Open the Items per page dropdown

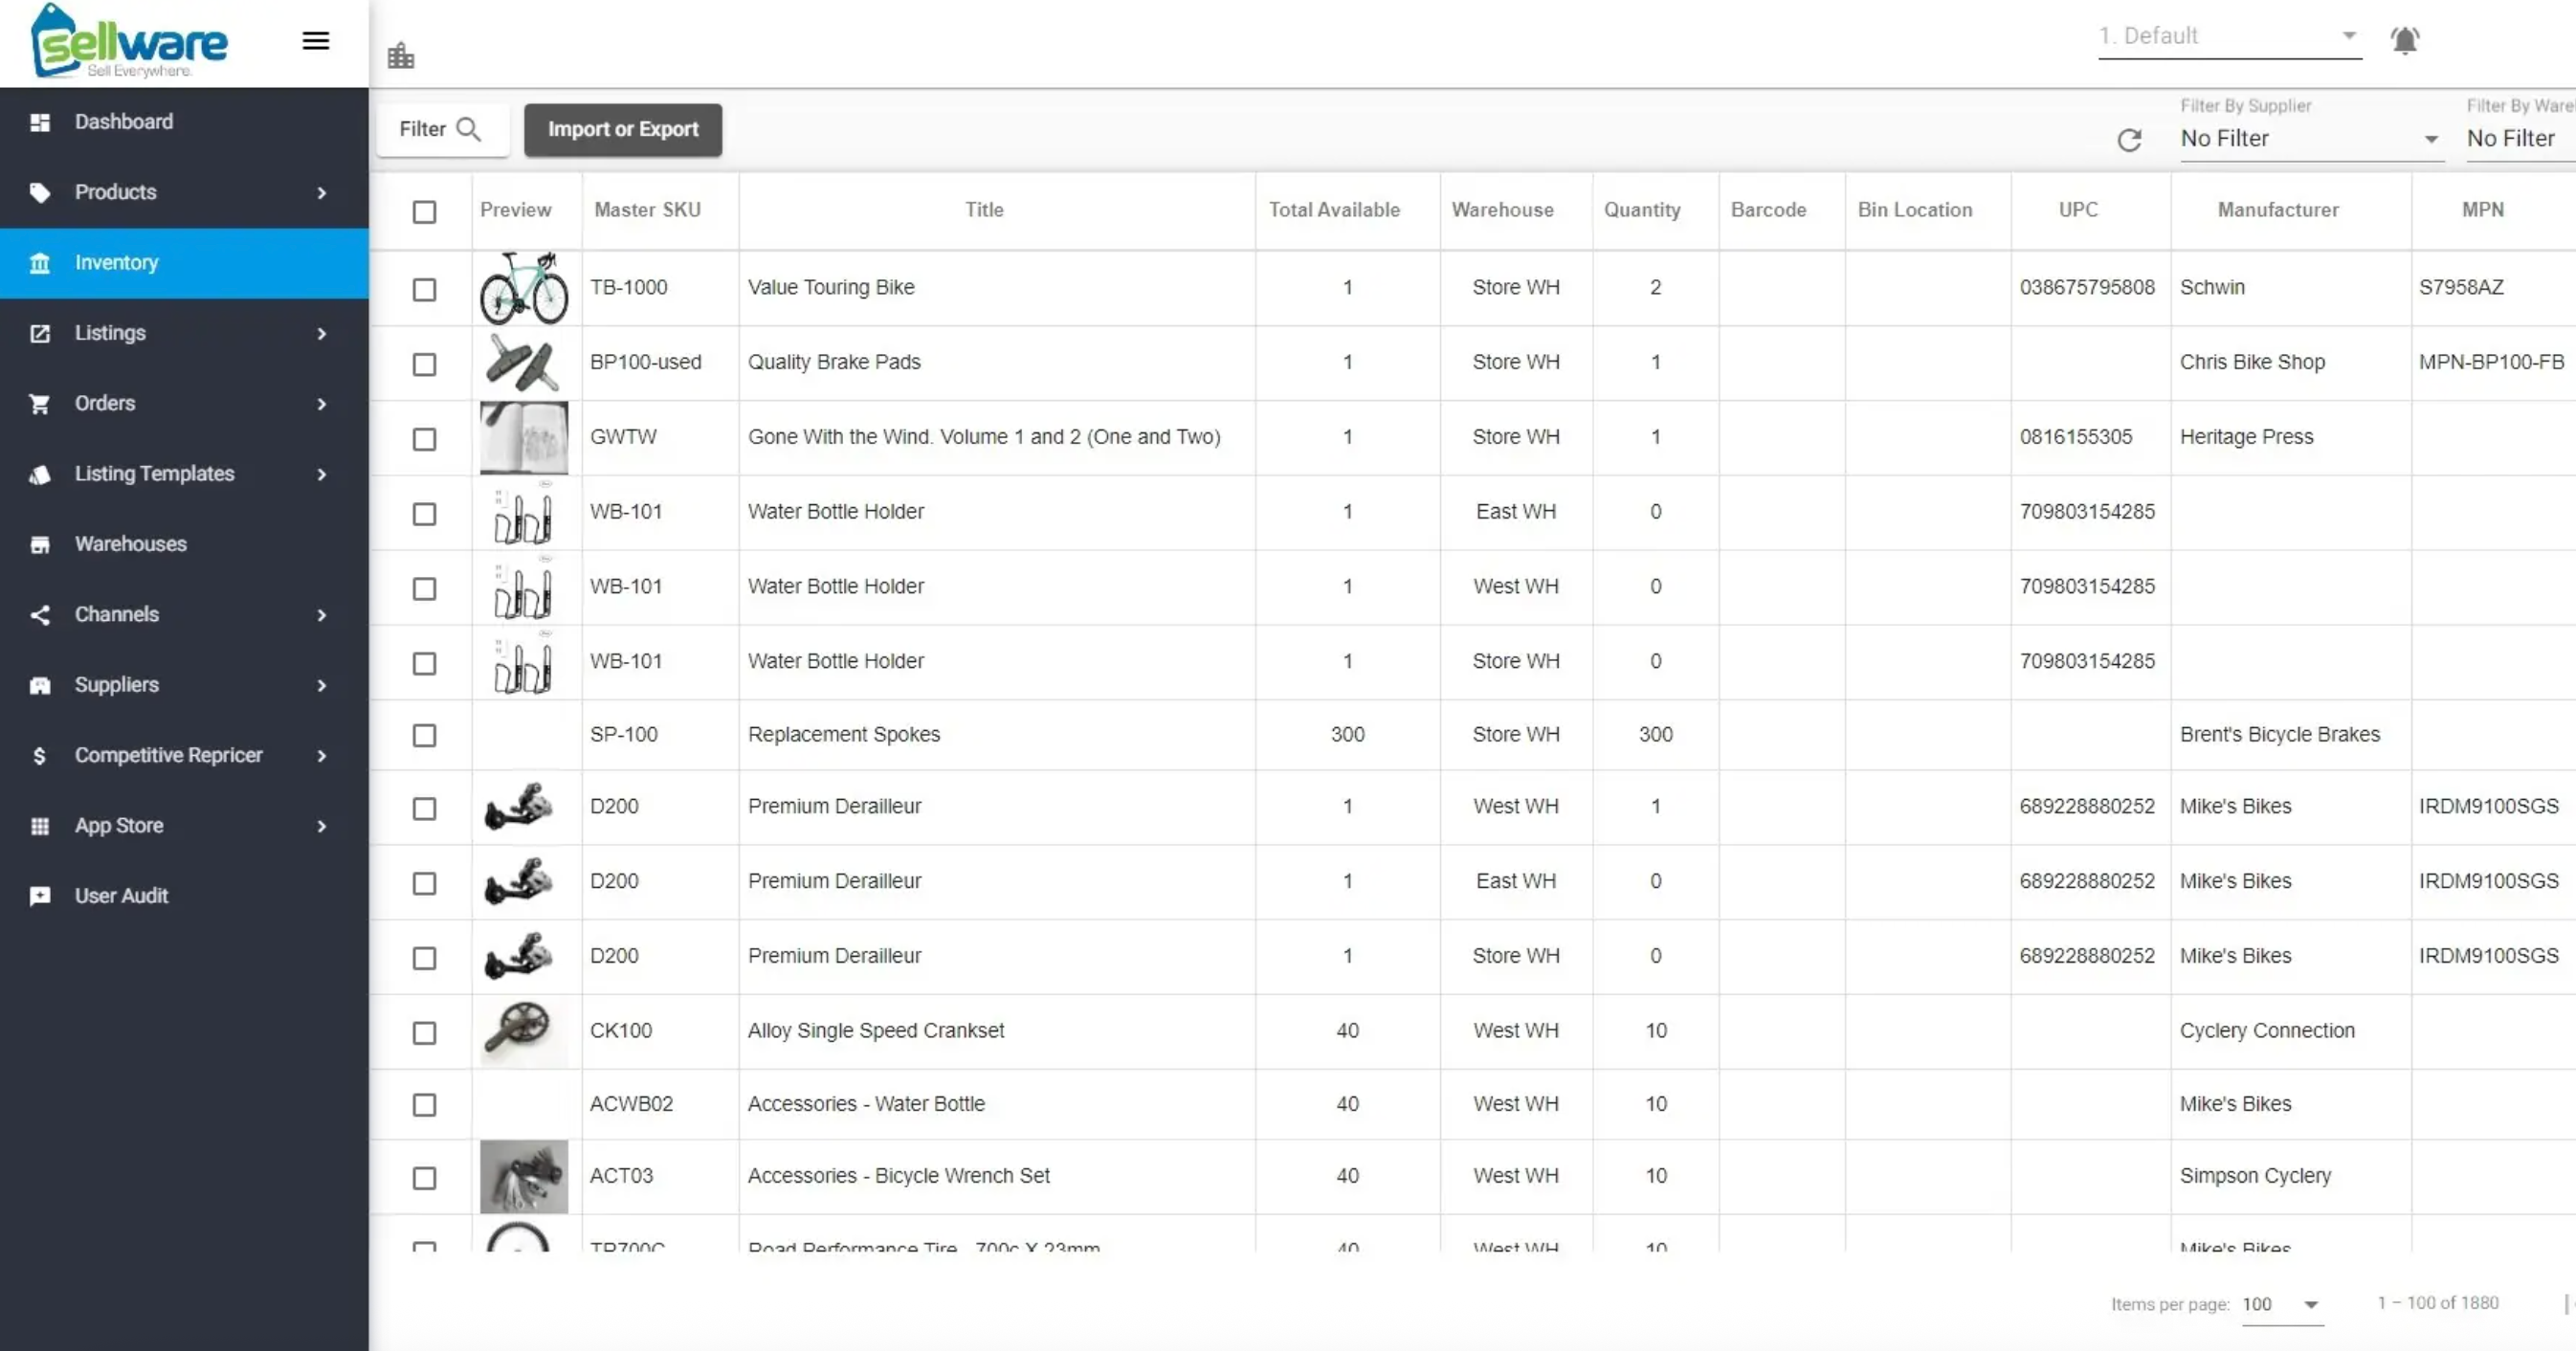coord(2282,1304)
